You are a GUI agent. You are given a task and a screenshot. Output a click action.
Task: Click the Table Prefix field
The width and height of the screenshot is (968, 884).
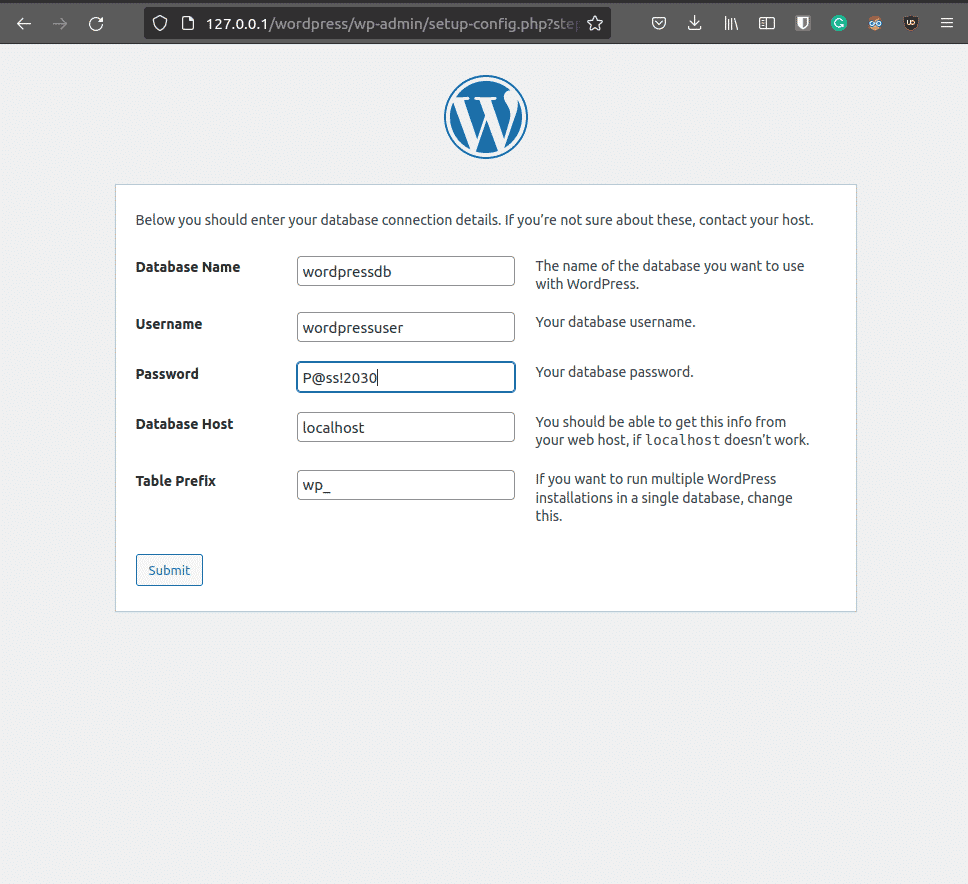point(406,485)
